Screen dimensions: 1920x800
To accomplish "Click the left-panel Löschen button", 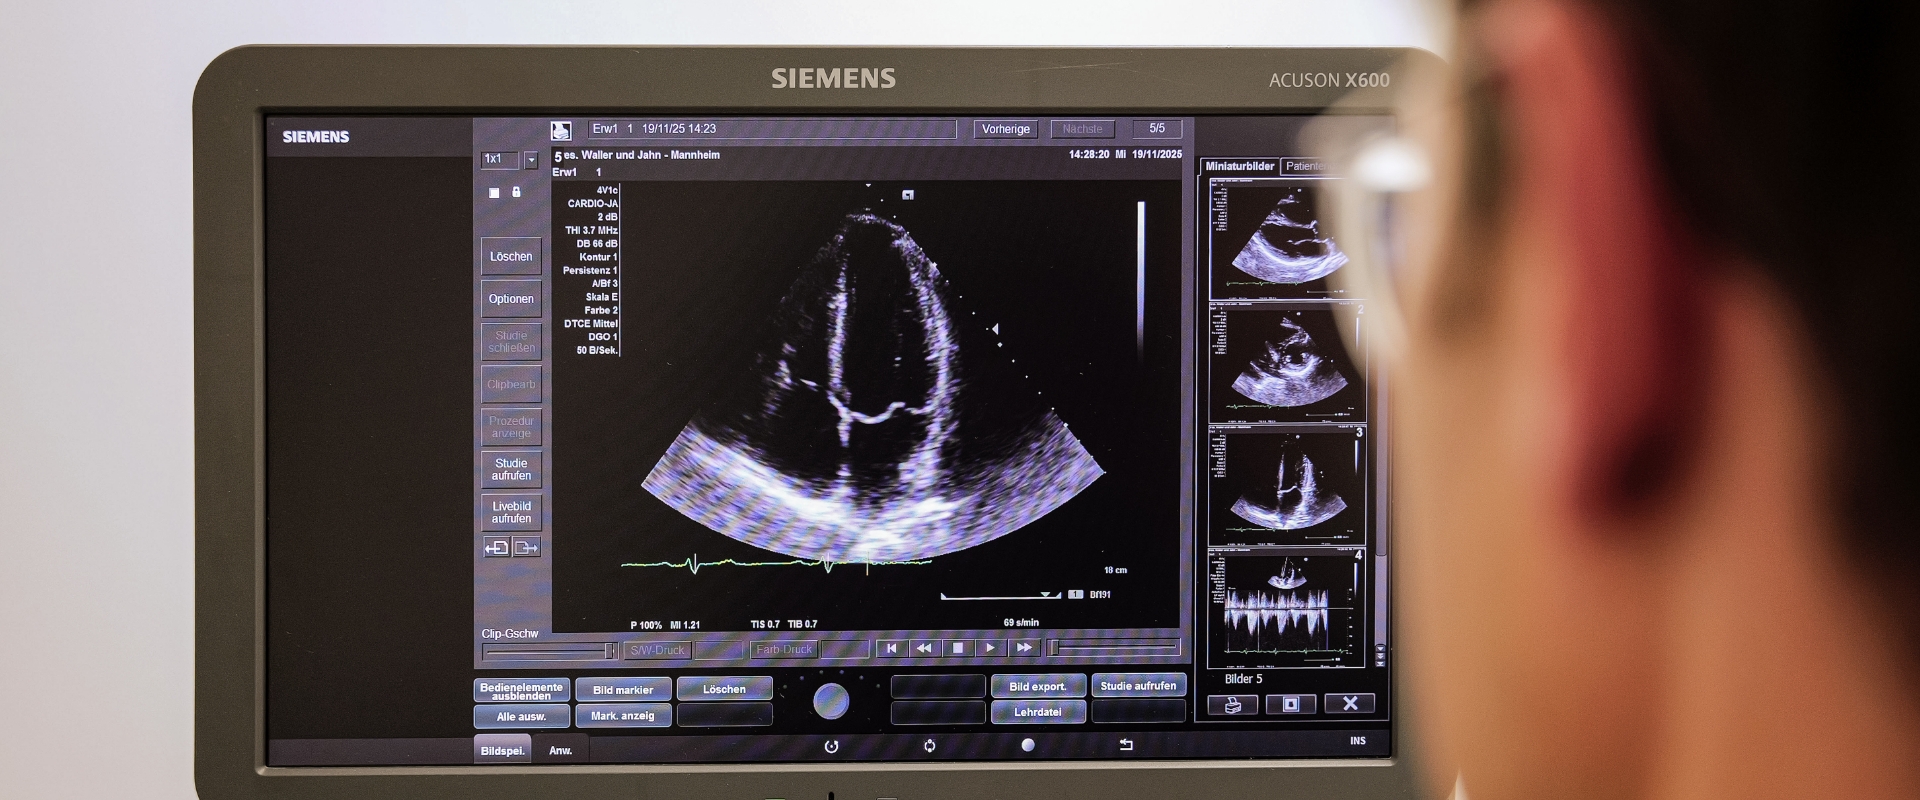I will [x=511, y=256].
